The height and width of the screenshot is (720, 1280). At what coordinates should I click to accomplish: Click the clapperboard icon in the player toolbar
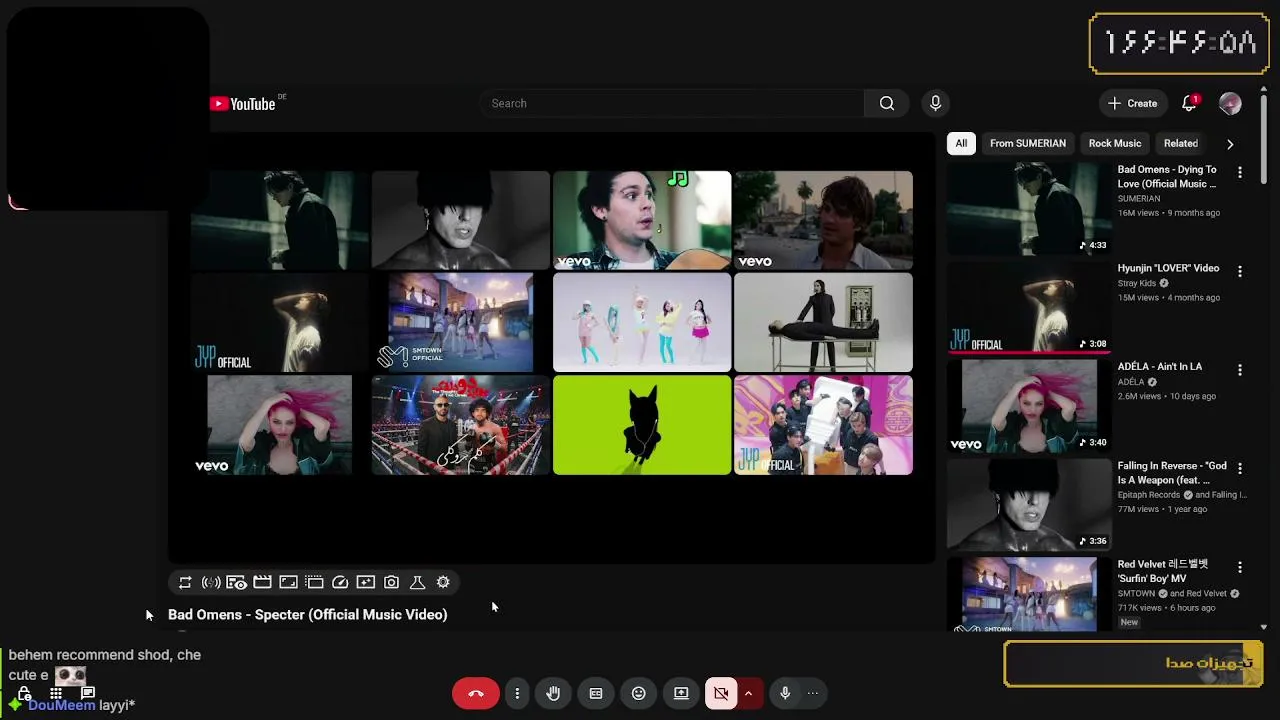(x=262, y=582)
